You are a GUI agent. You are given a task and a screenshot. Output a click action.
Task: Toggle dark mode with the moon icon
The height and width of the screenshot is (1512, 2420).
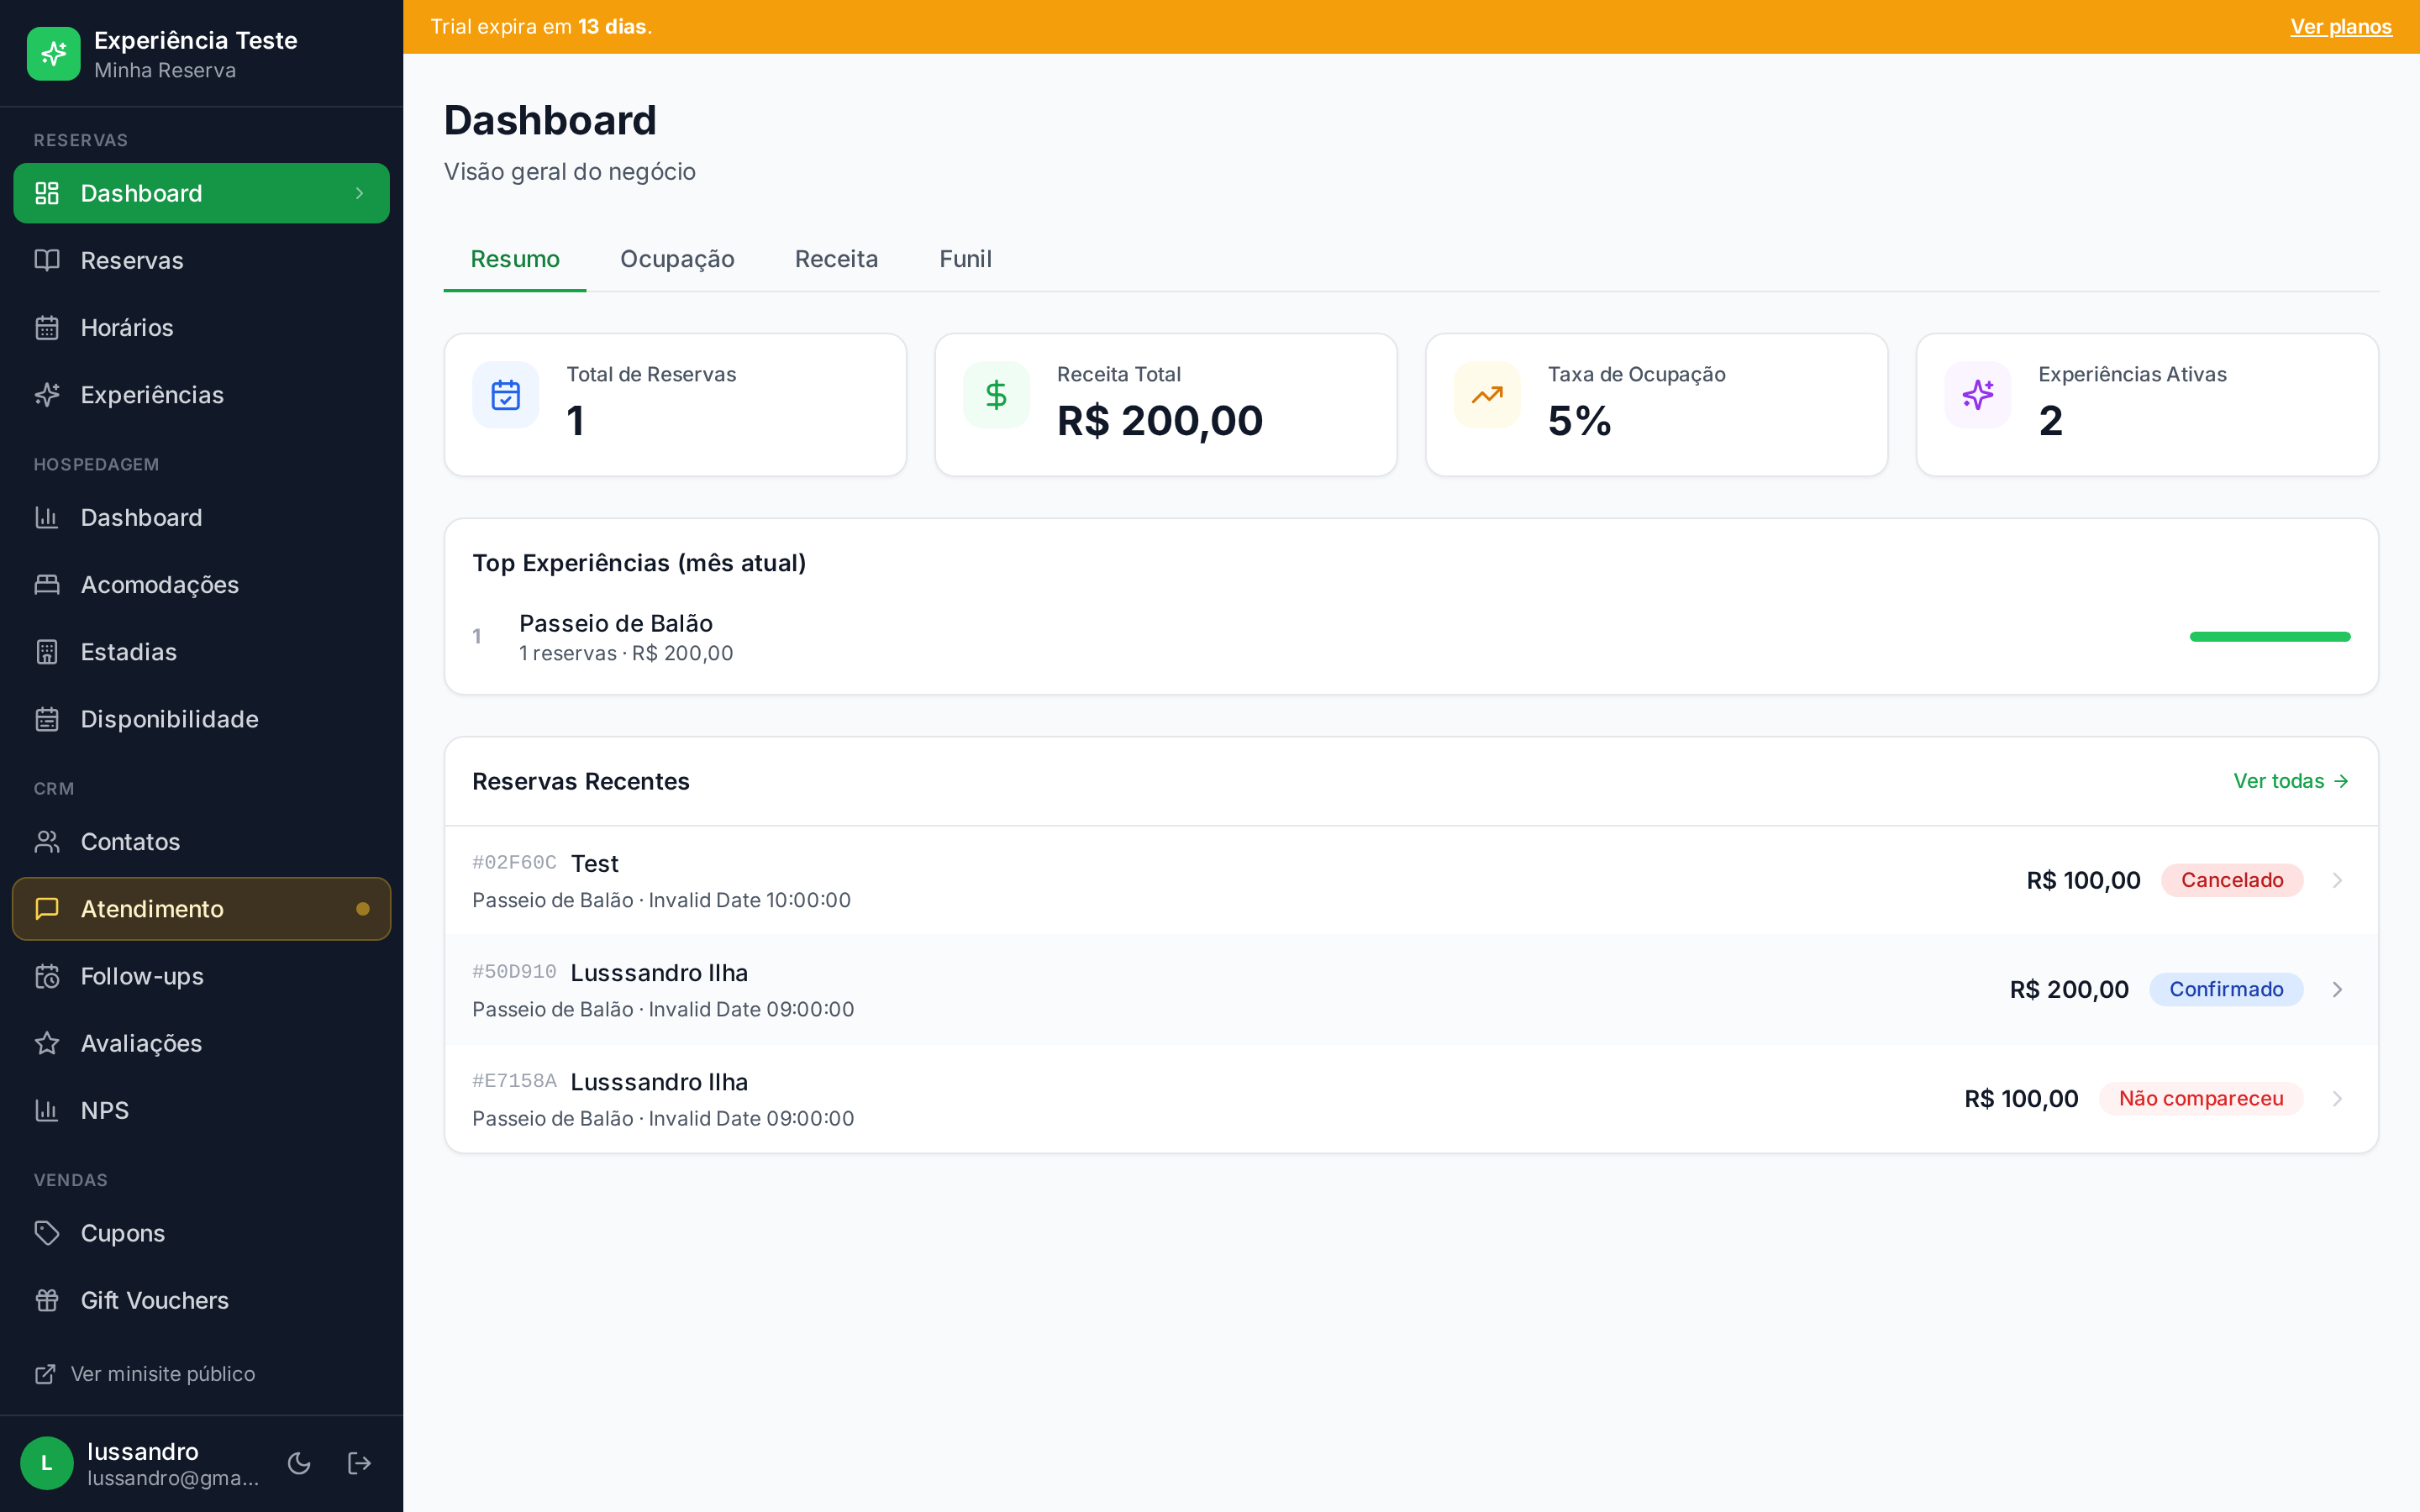point(299,1463)
